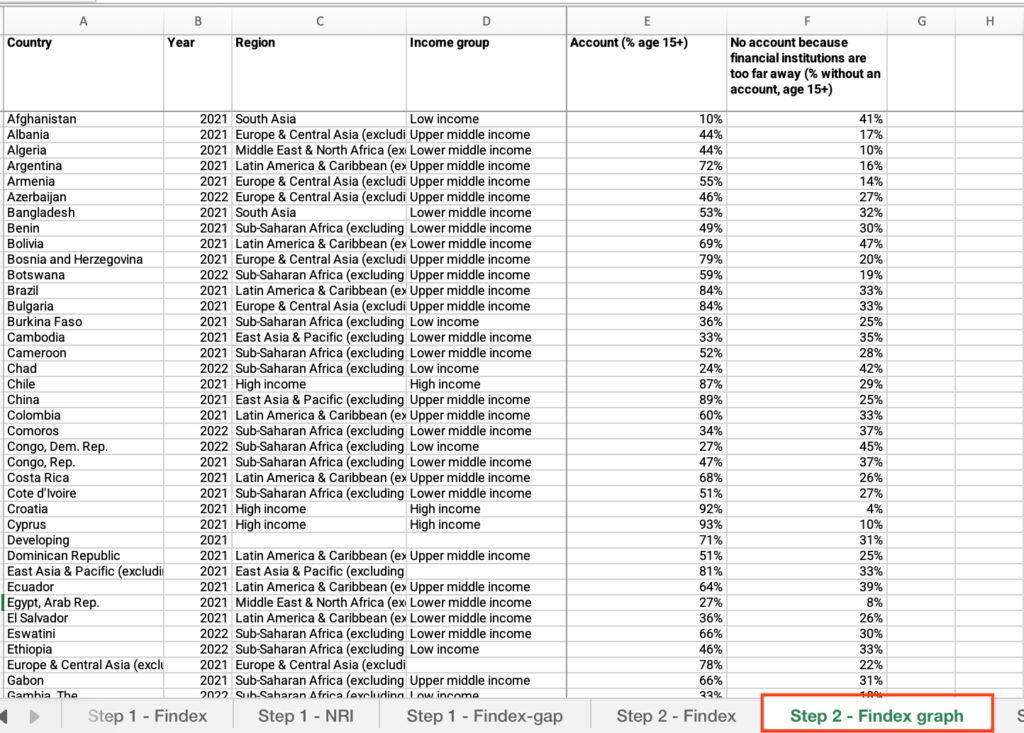
Task: Select column B header
Action: click(198, 22)
